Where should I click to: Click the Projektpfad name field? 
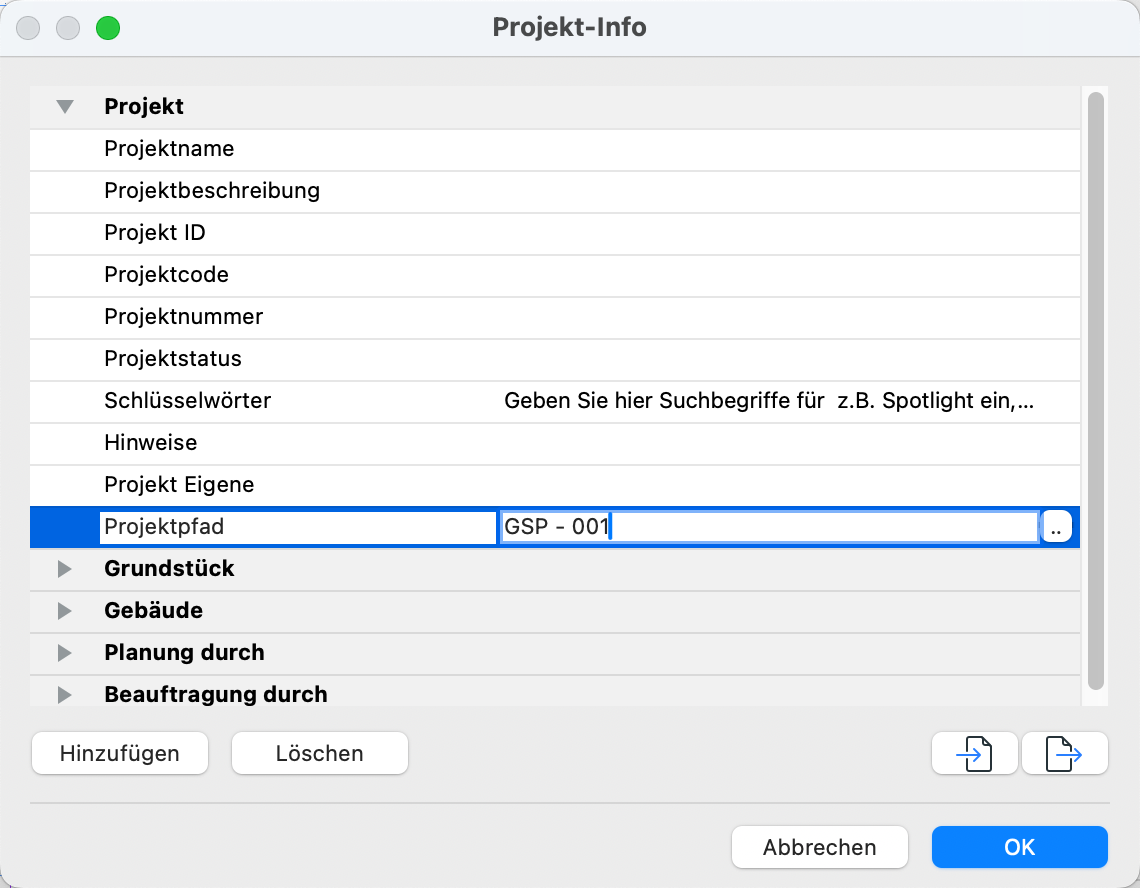click(x=298, y=526)
